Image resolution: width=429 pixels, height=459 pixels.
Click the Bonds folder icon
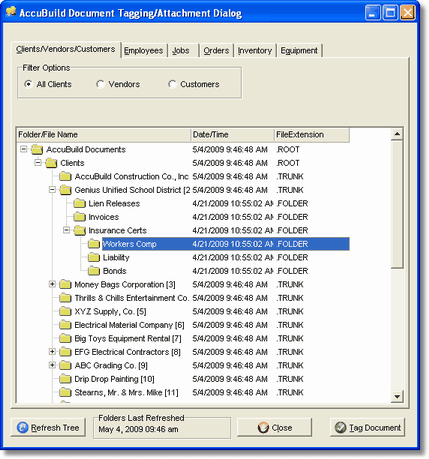point(94,271)
